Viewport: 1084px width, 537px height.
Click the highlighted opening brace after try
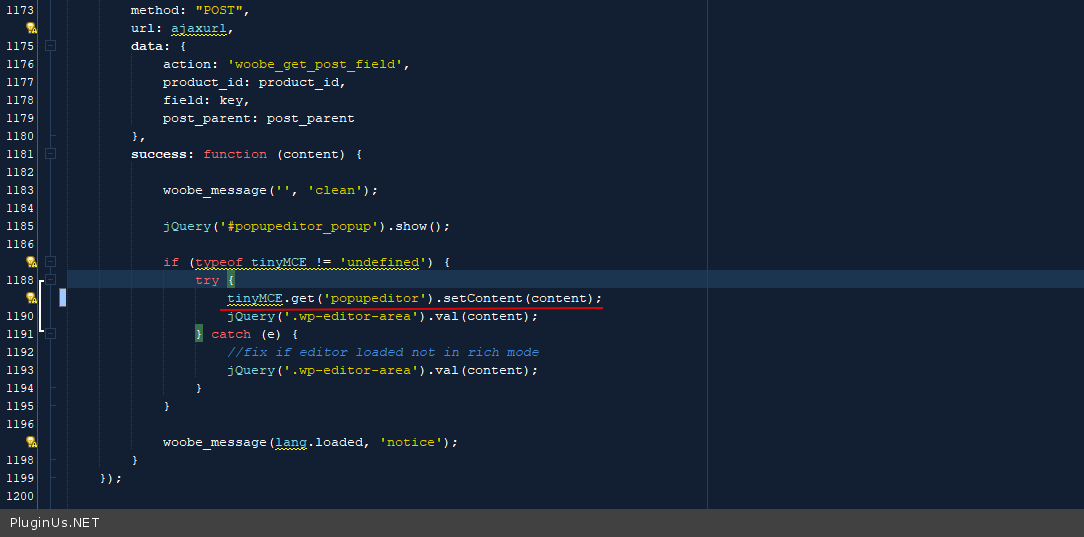pos(231,280)
